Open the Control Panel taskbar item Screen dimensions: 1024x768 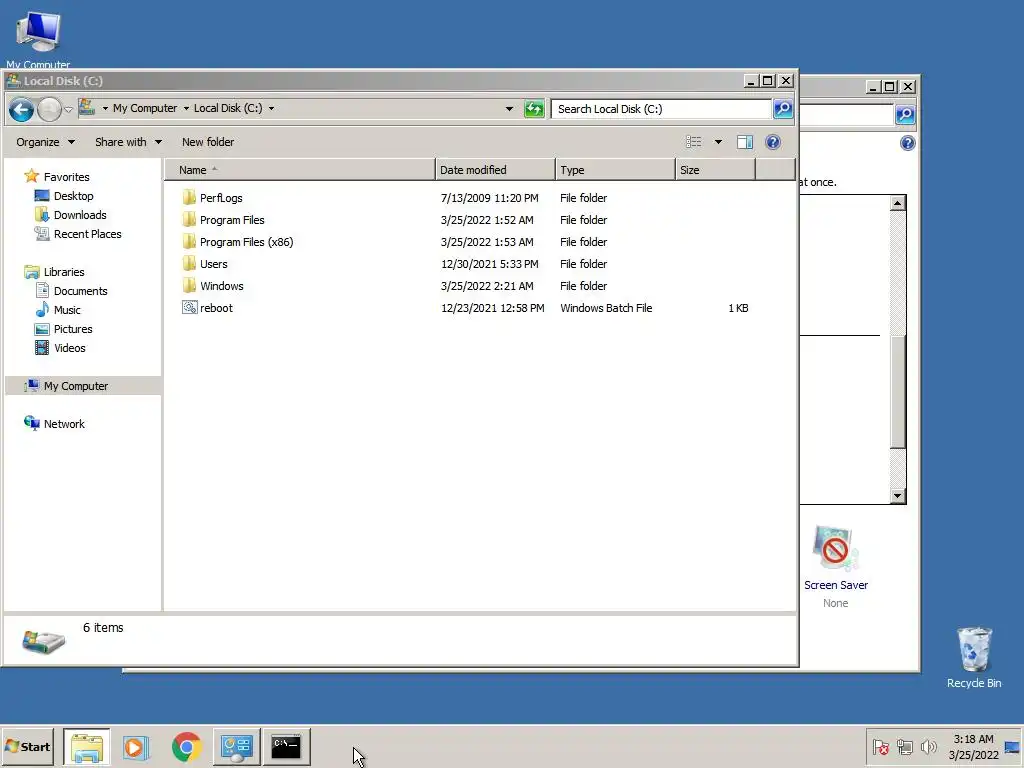pyautogui.click(x=236, y=746)
